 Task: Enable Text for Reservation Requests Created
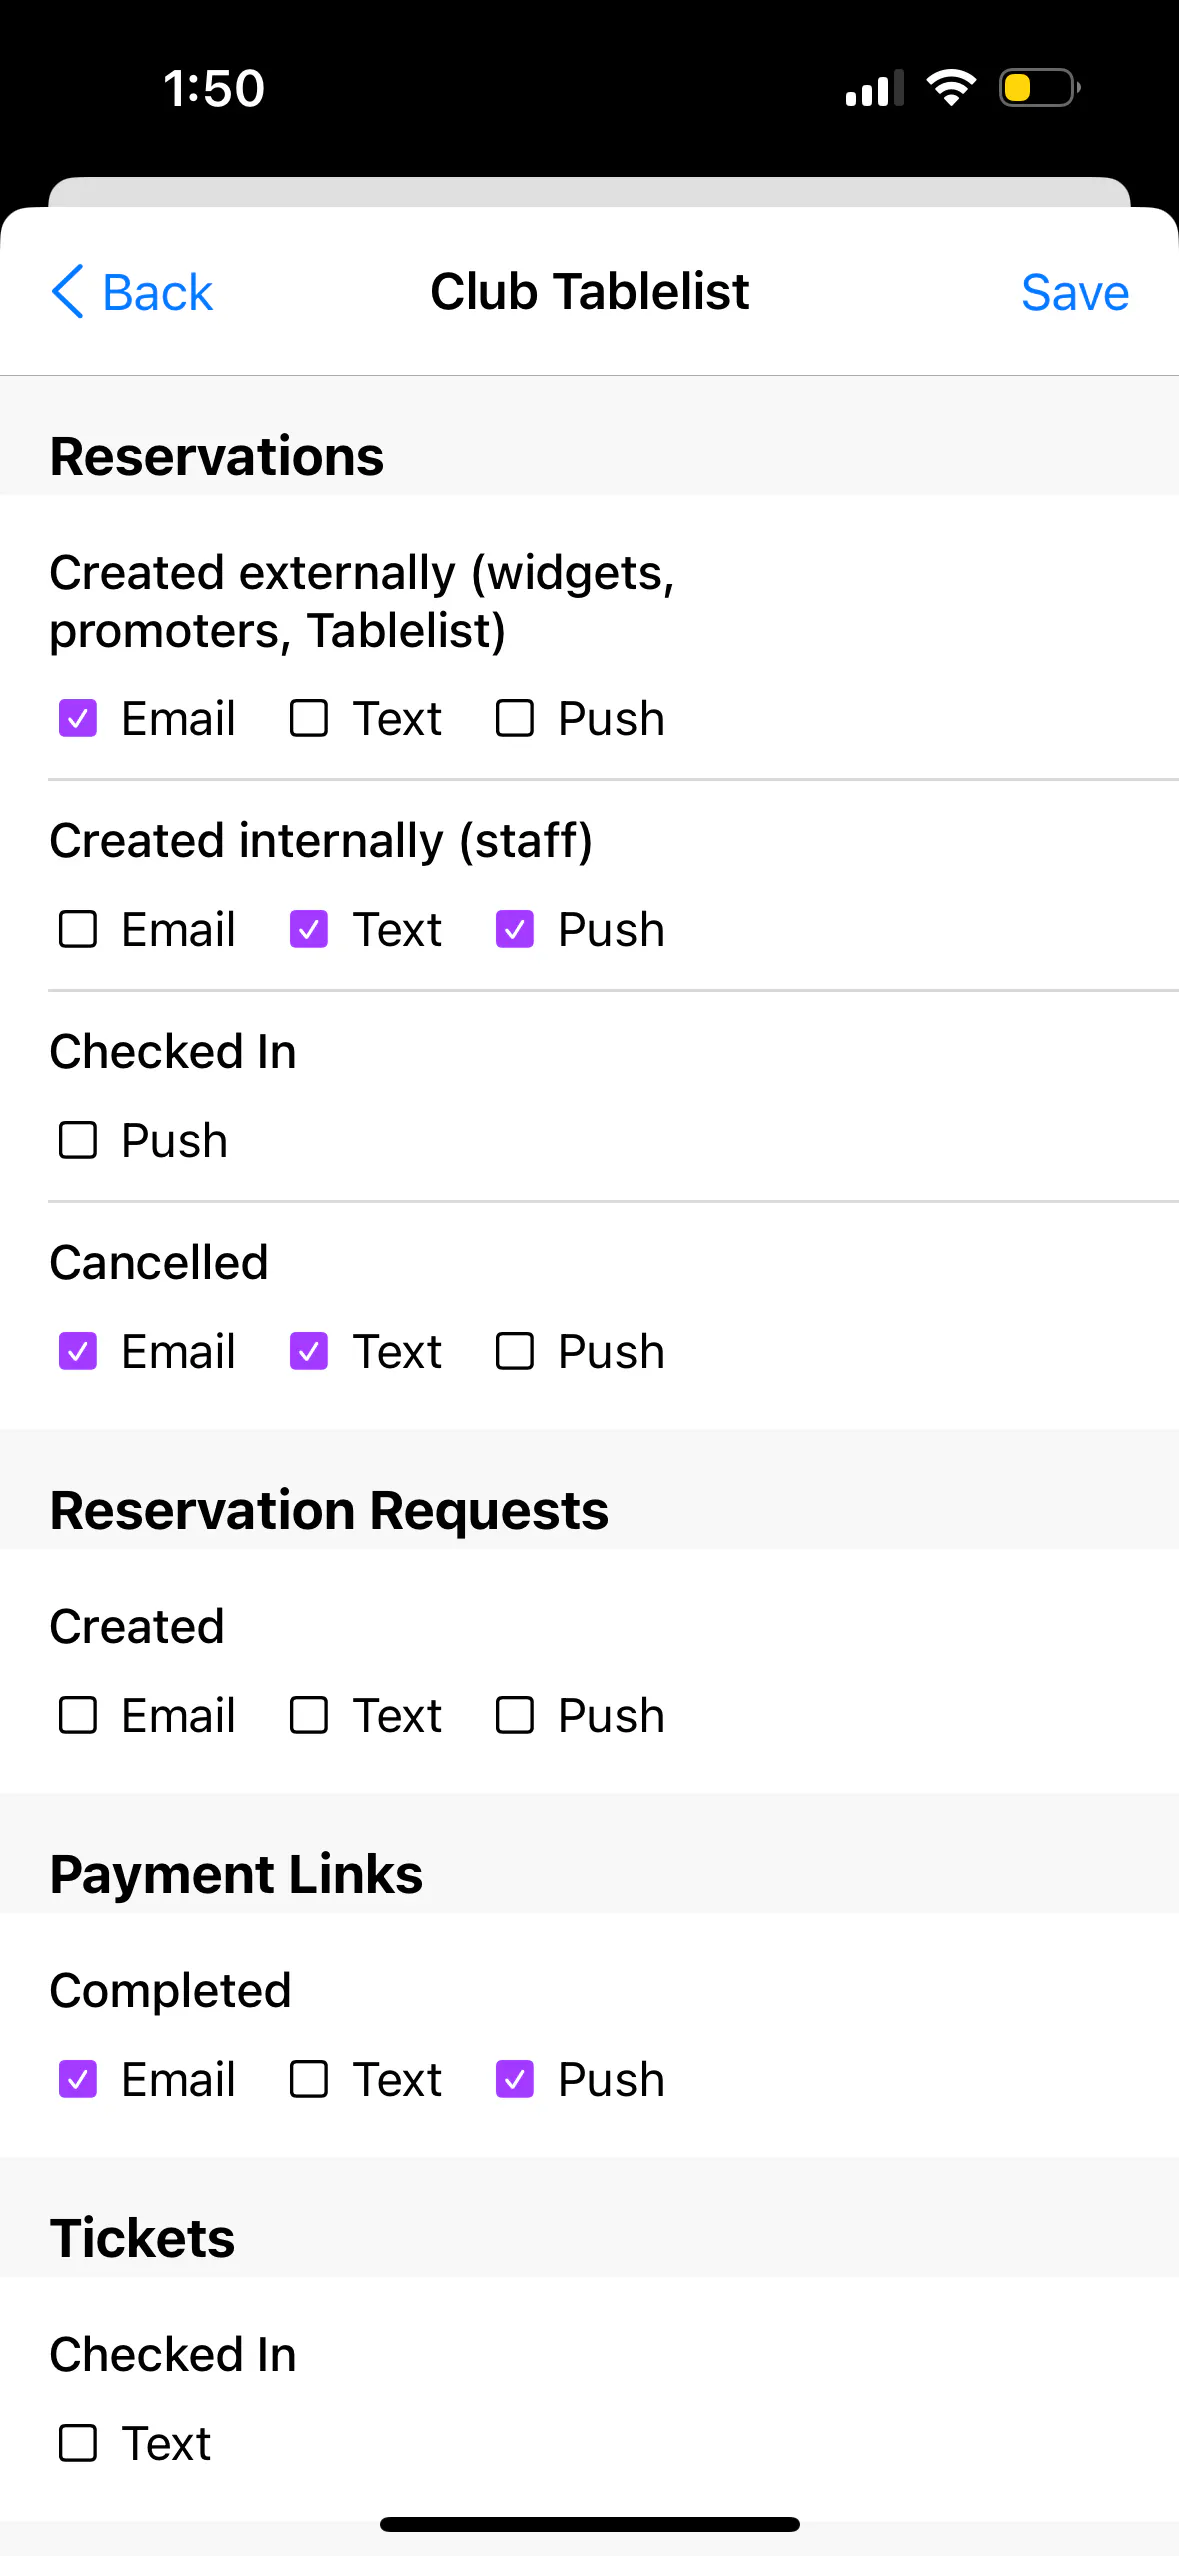[x=309, y=1715]
